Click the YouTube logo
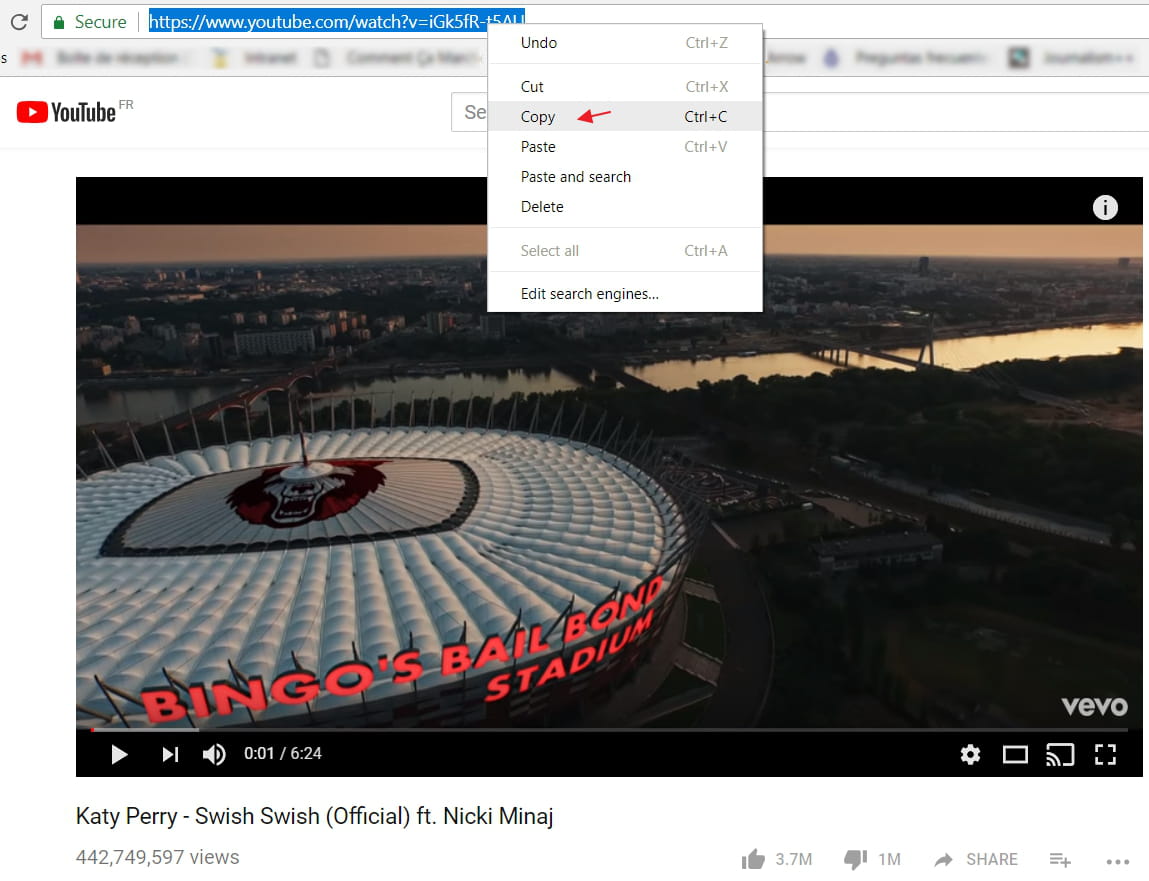This screenshot has width=1149, height=881. click(66, 112)
